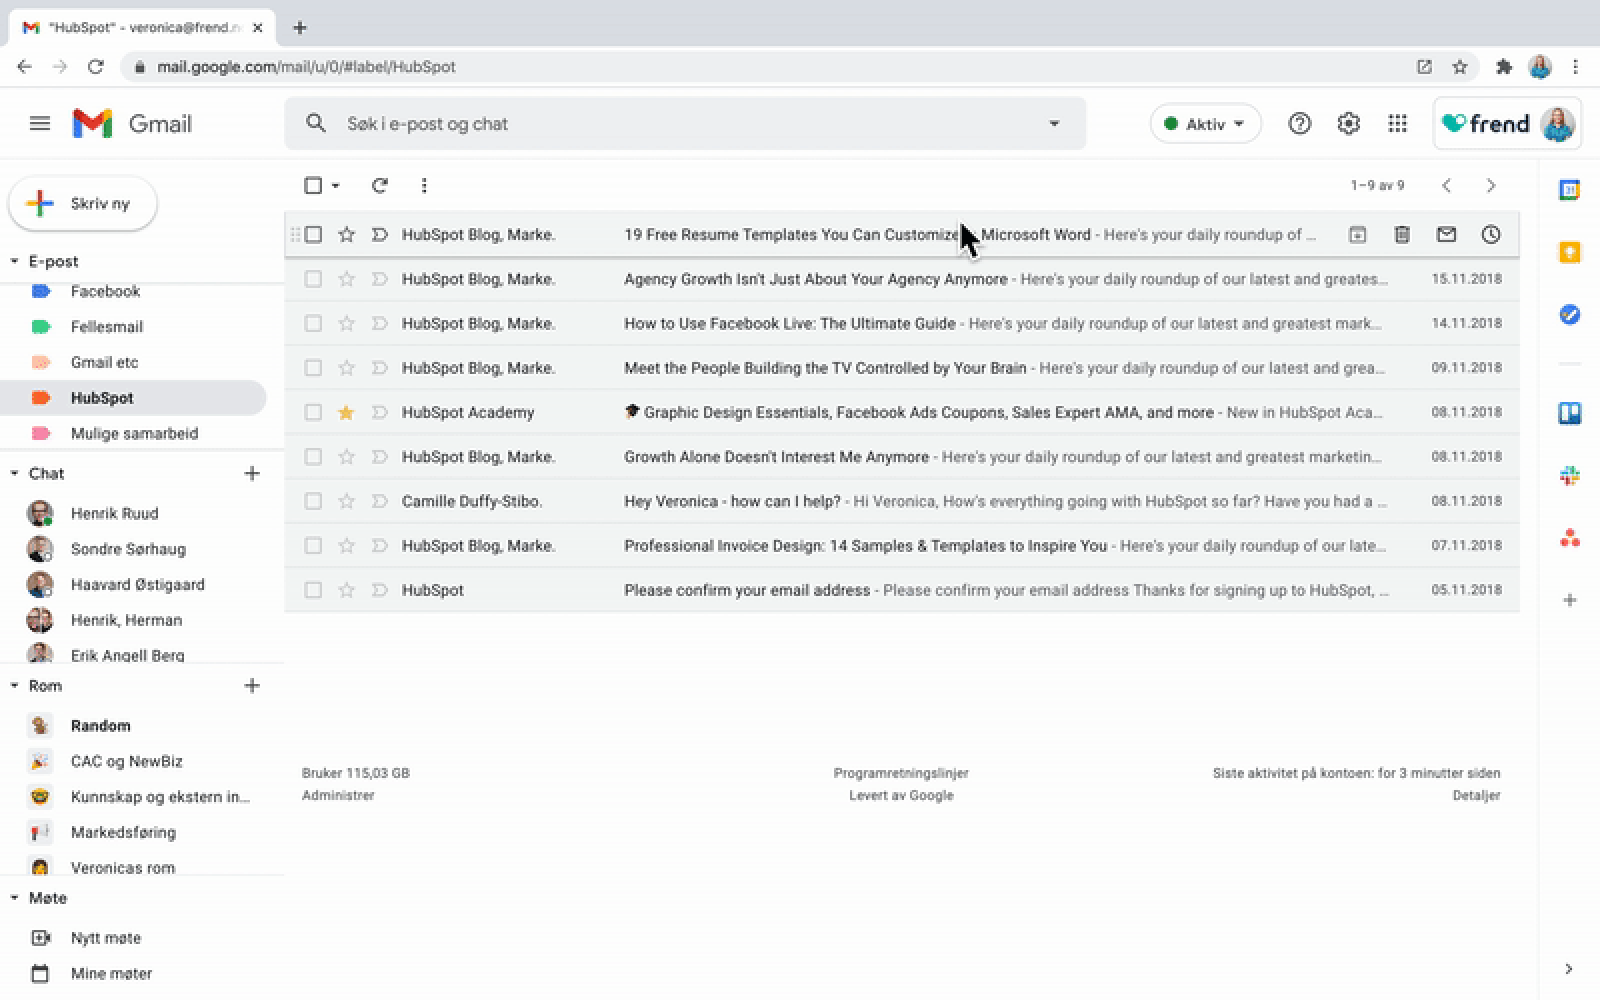Archive the hovered Resume Templates email
This screenshot has height=1000, width=1600.
[1357, 235]
